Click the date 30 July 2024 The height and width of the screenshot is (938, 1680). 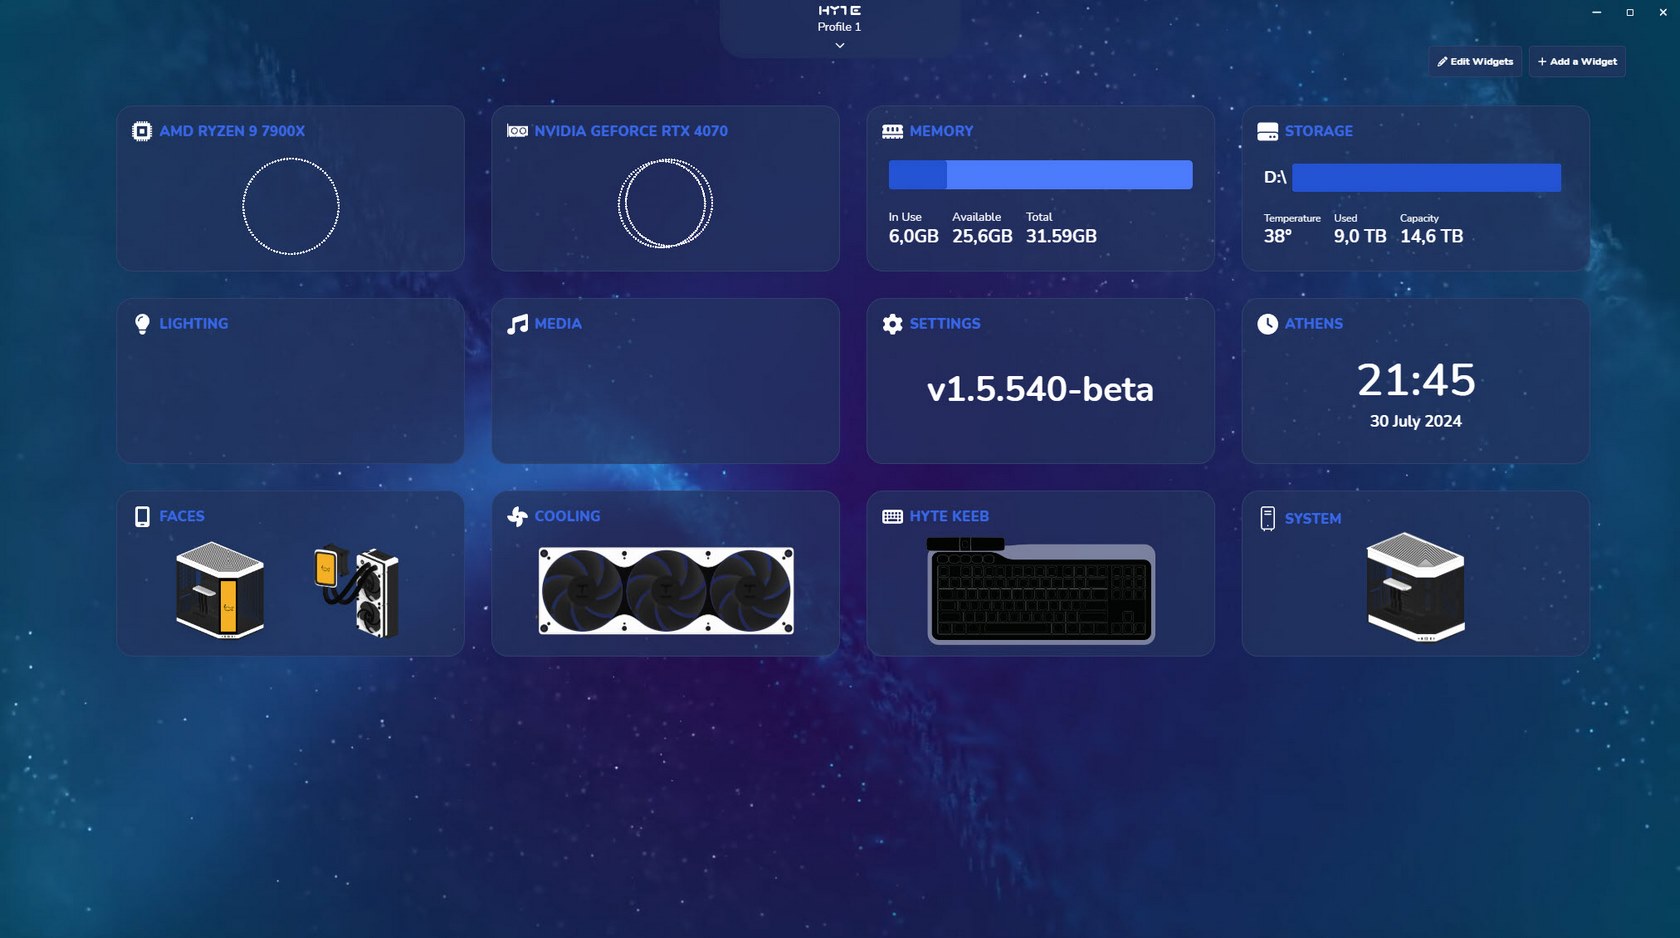[x=1416, y=421]
